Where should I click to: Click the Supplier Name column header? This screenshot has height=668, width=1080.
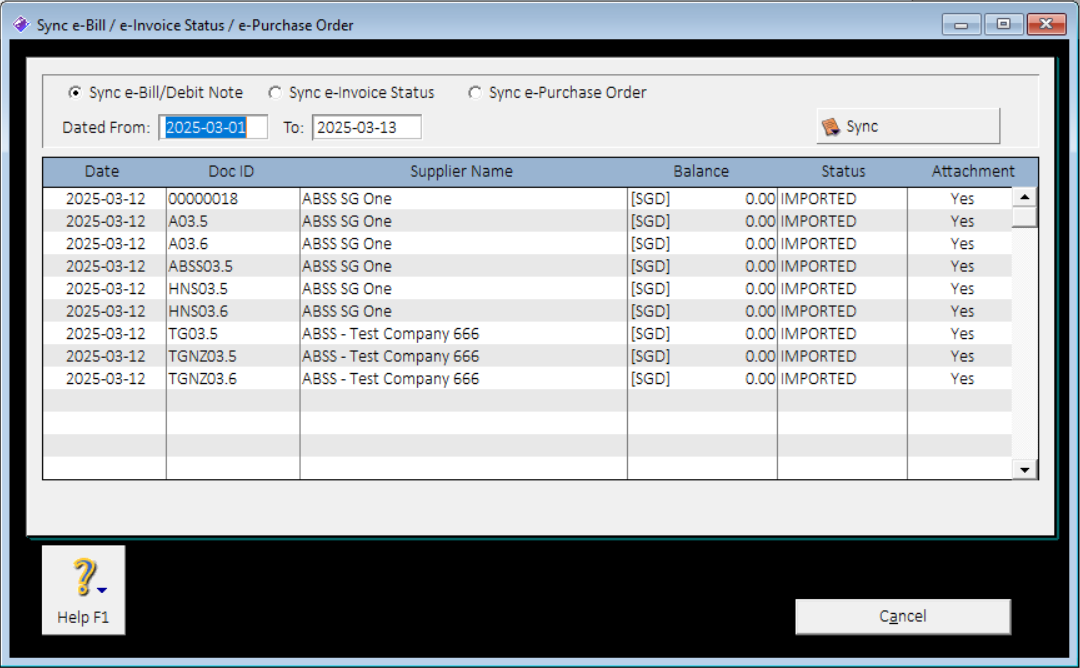click(462, 171)
